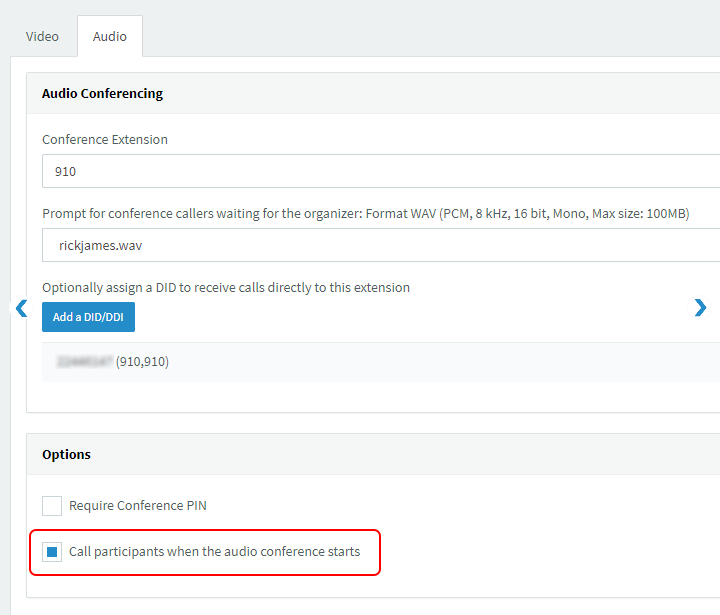Click the Conference Extension label
This screenshot has width=720, height=615.
point(105,139)
